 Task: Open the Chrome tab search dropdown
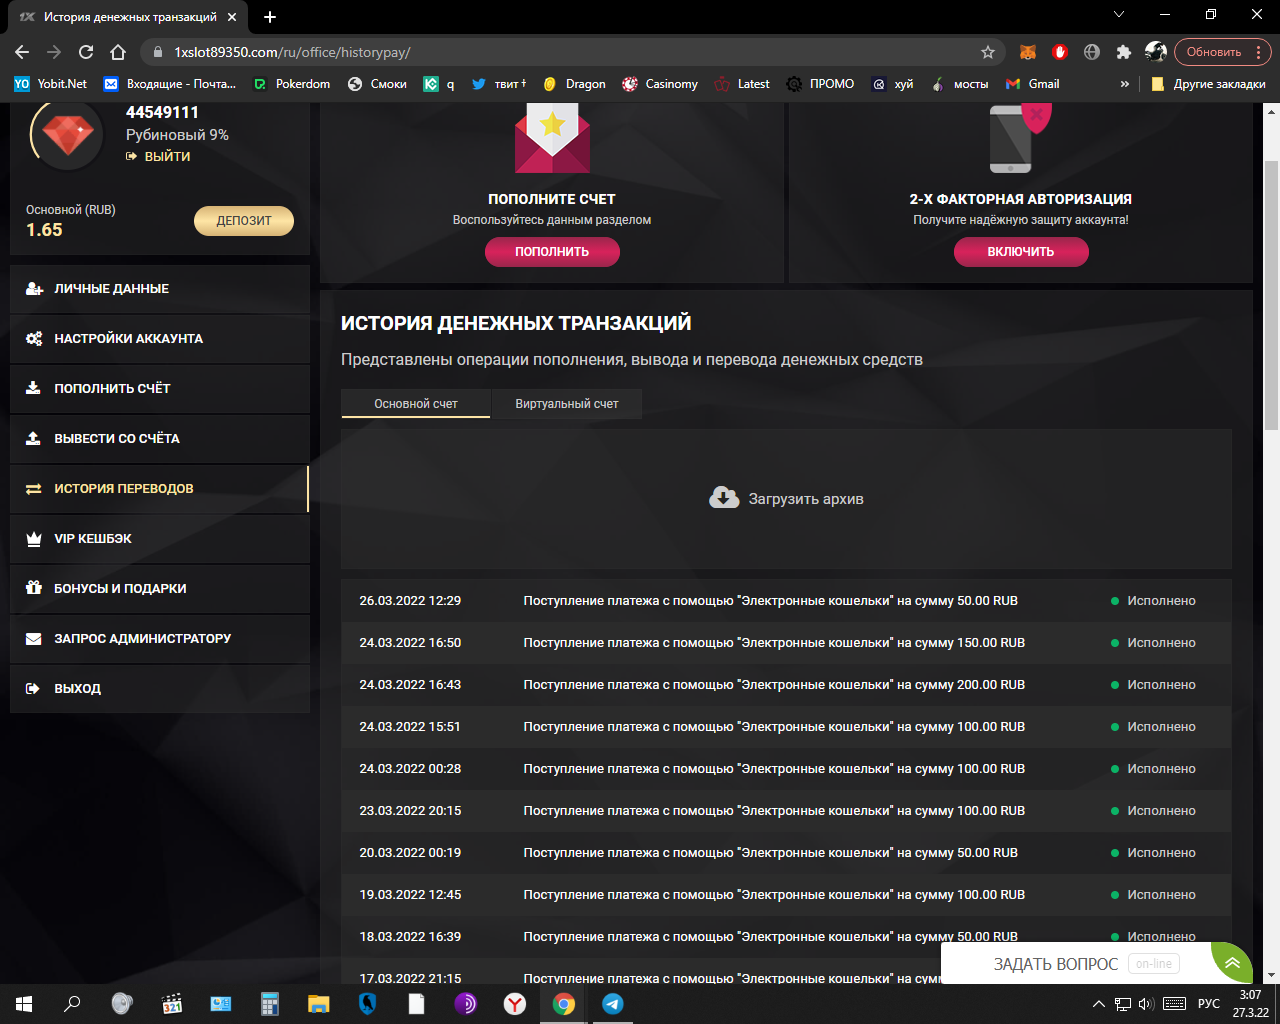[1119, 15]
